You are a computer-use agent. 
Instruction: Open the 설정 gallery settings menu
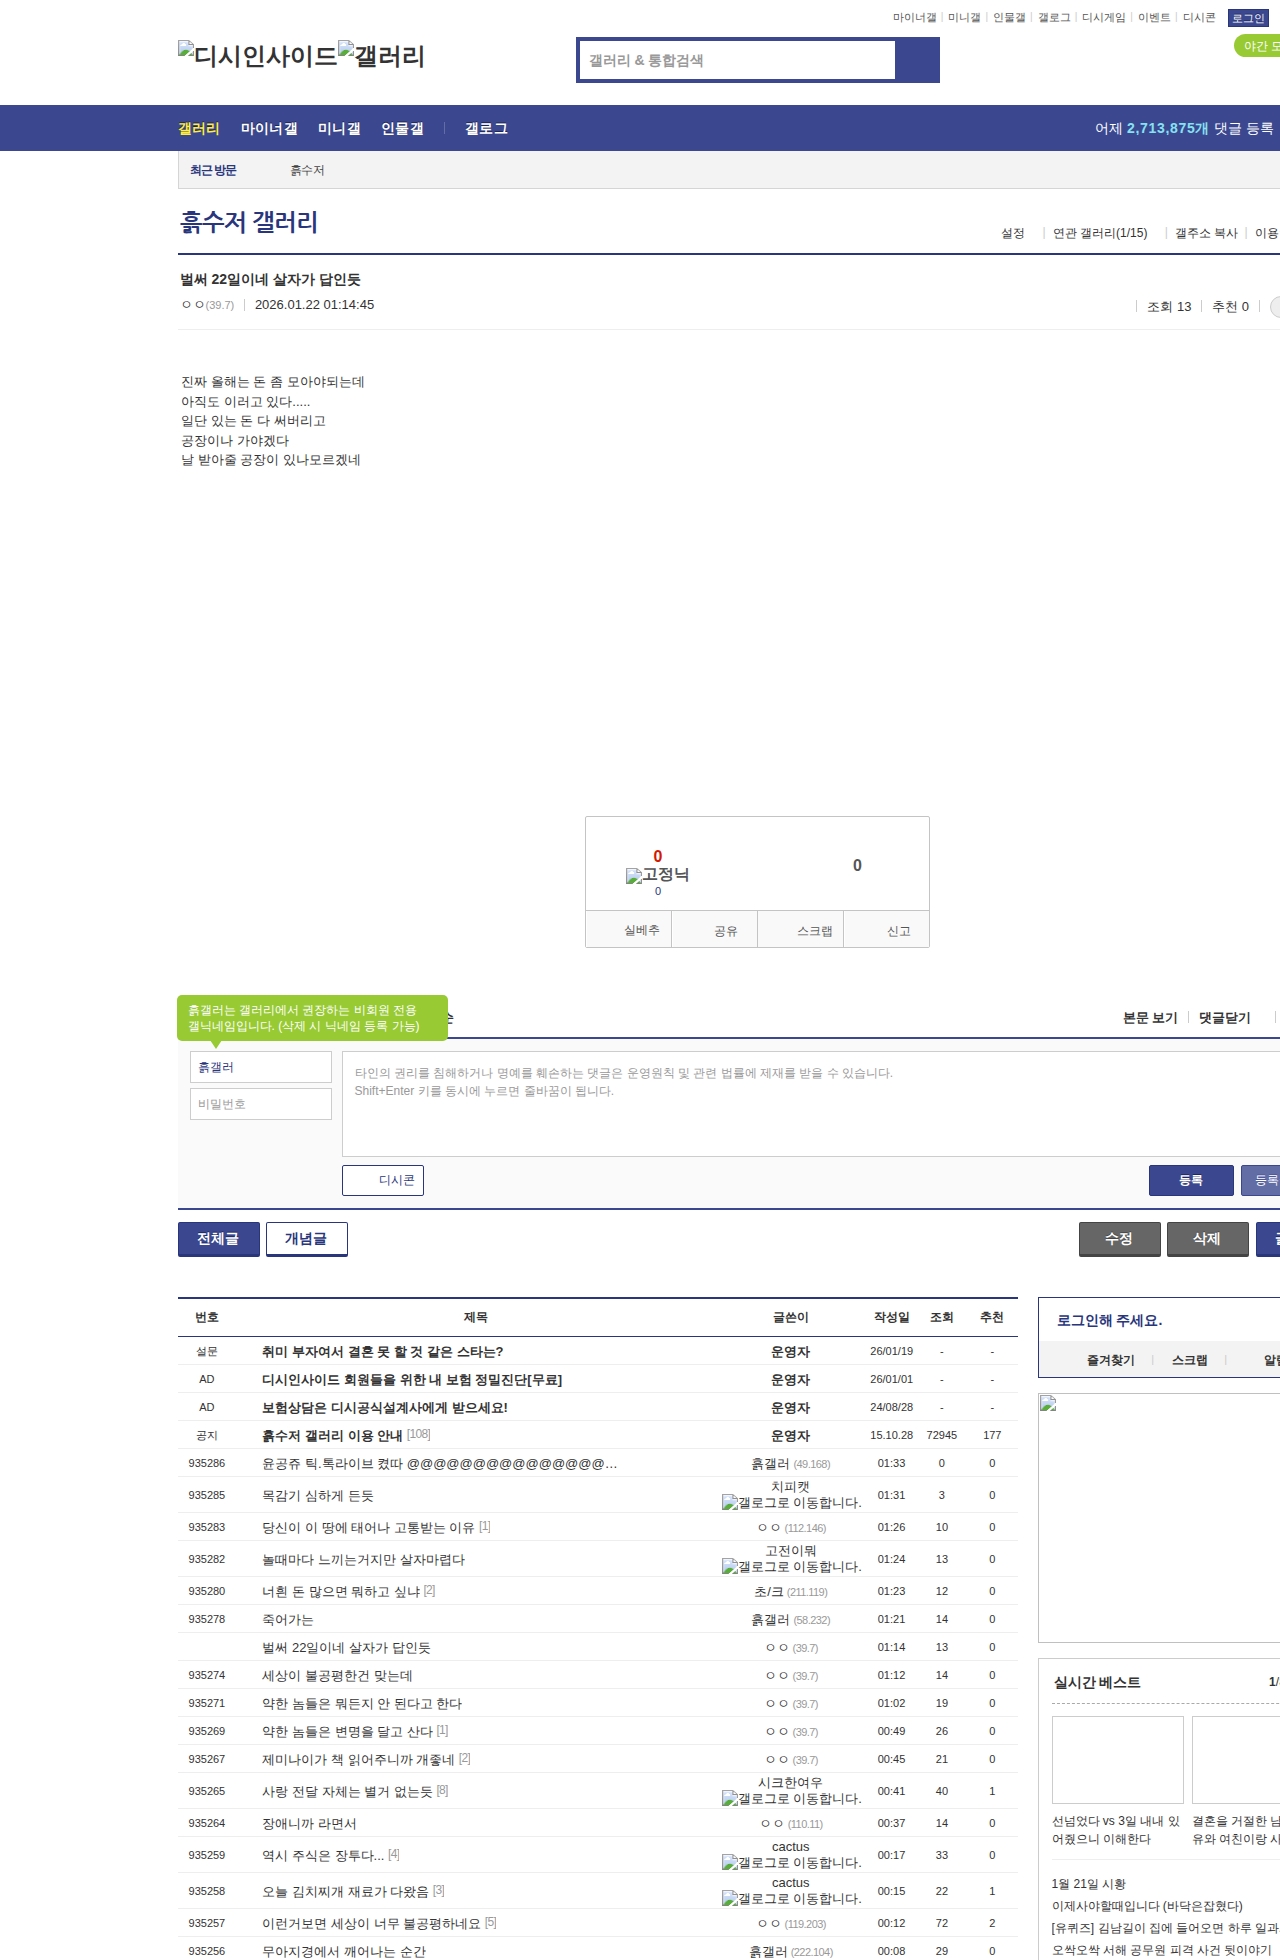point(1013,233)
